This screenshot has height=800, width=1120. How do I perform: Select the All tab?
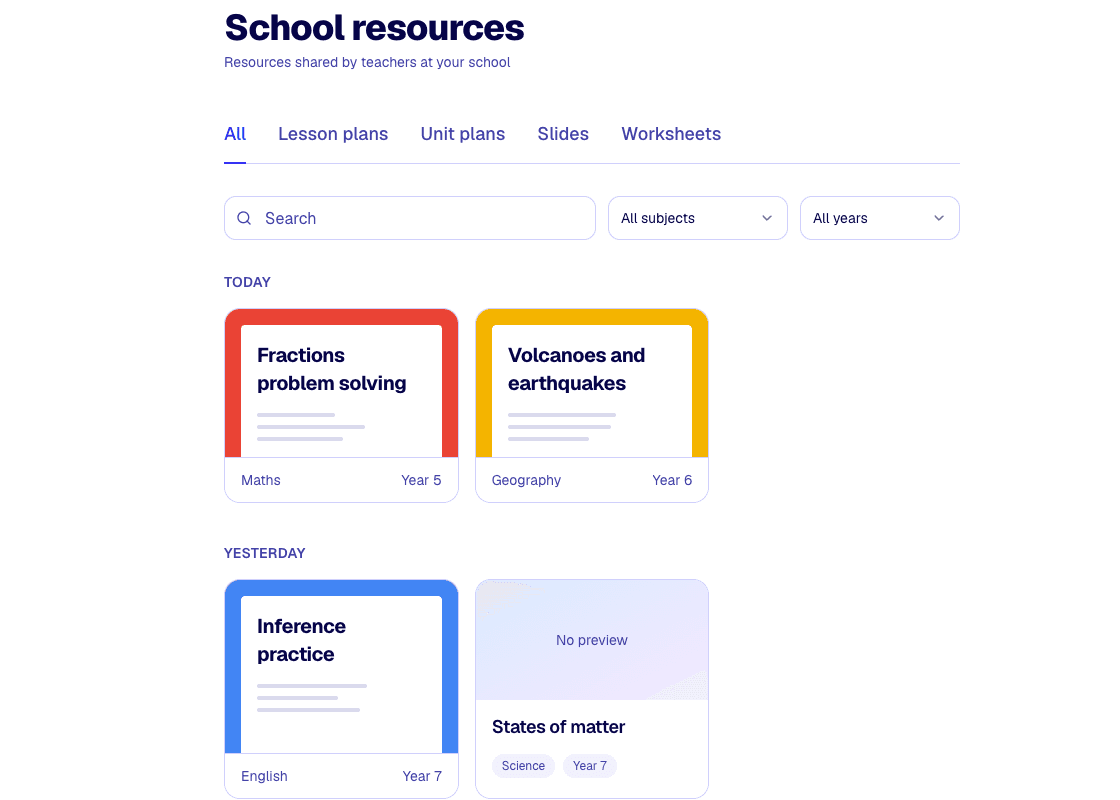coord(235,134)
